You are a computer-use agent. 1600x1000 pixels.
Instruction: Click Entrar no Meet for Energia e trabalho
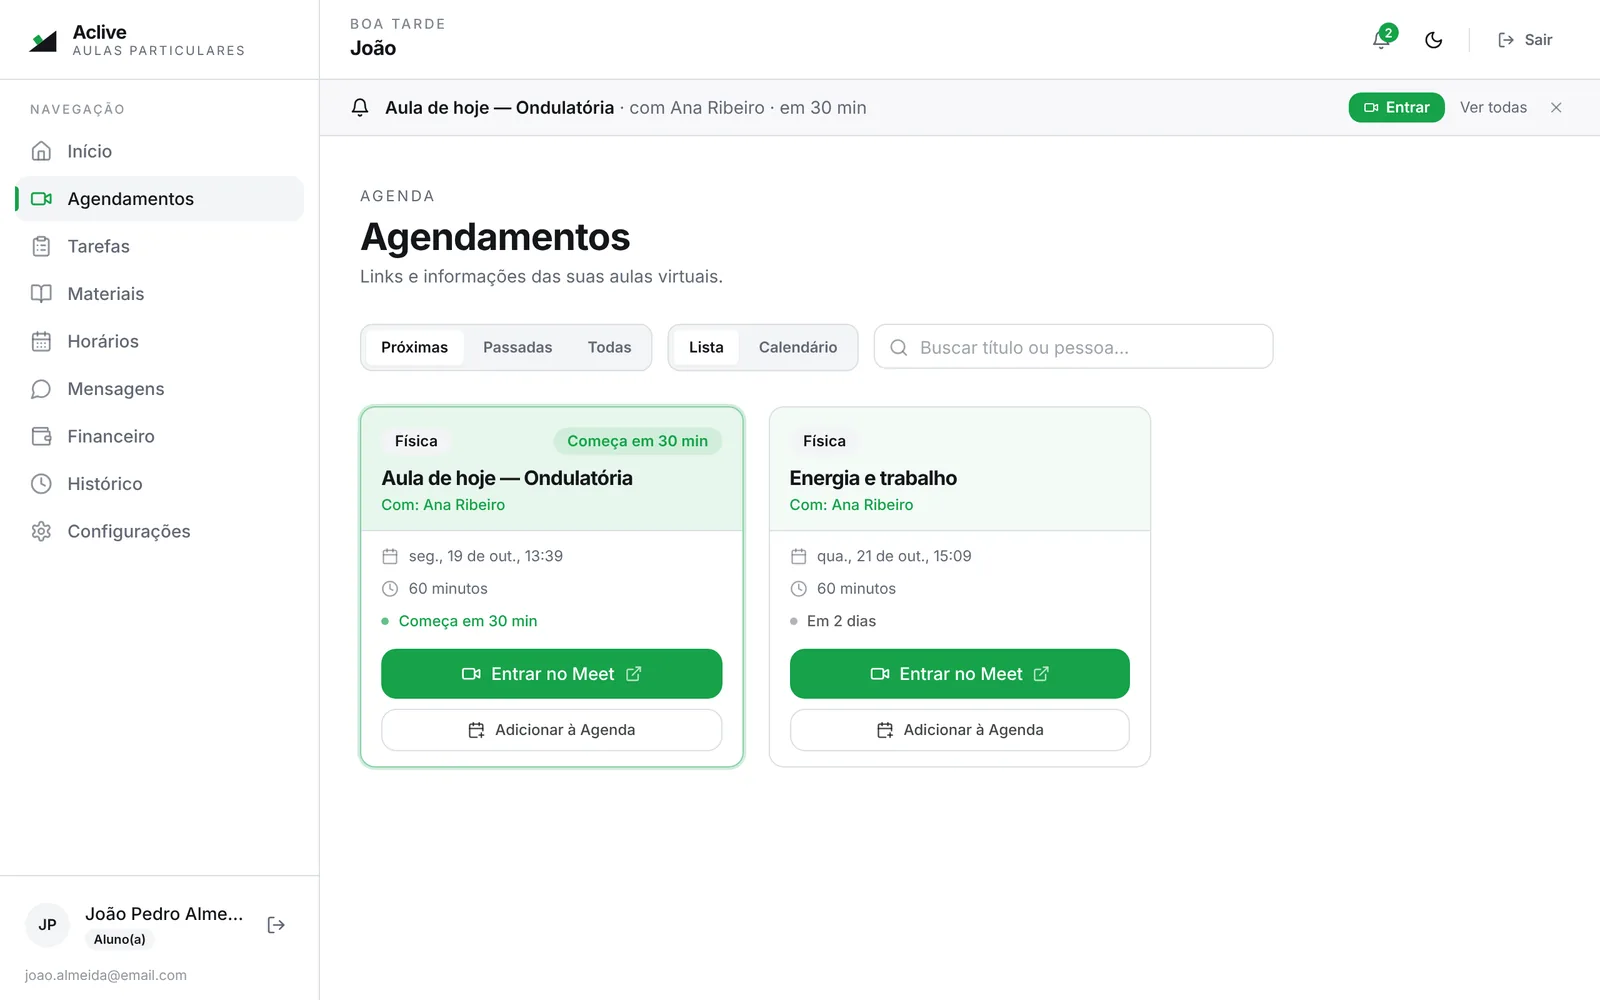(x=959, y=674)
